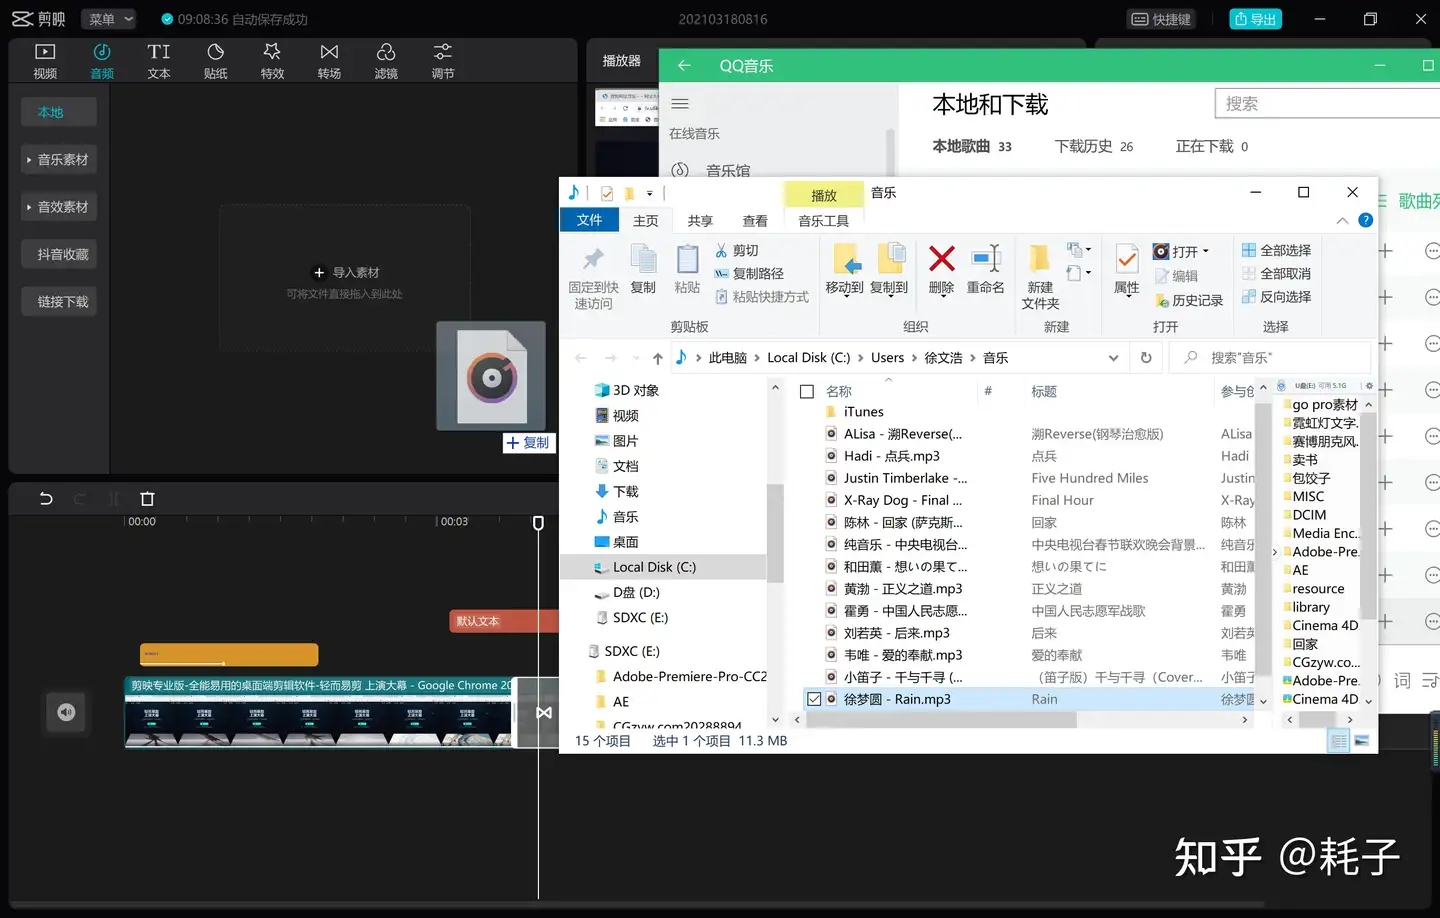The height and width of the screenshot is (918, 1440).
Task: Click 反向选择 in Explorer ribbon
Action: 1277,297
